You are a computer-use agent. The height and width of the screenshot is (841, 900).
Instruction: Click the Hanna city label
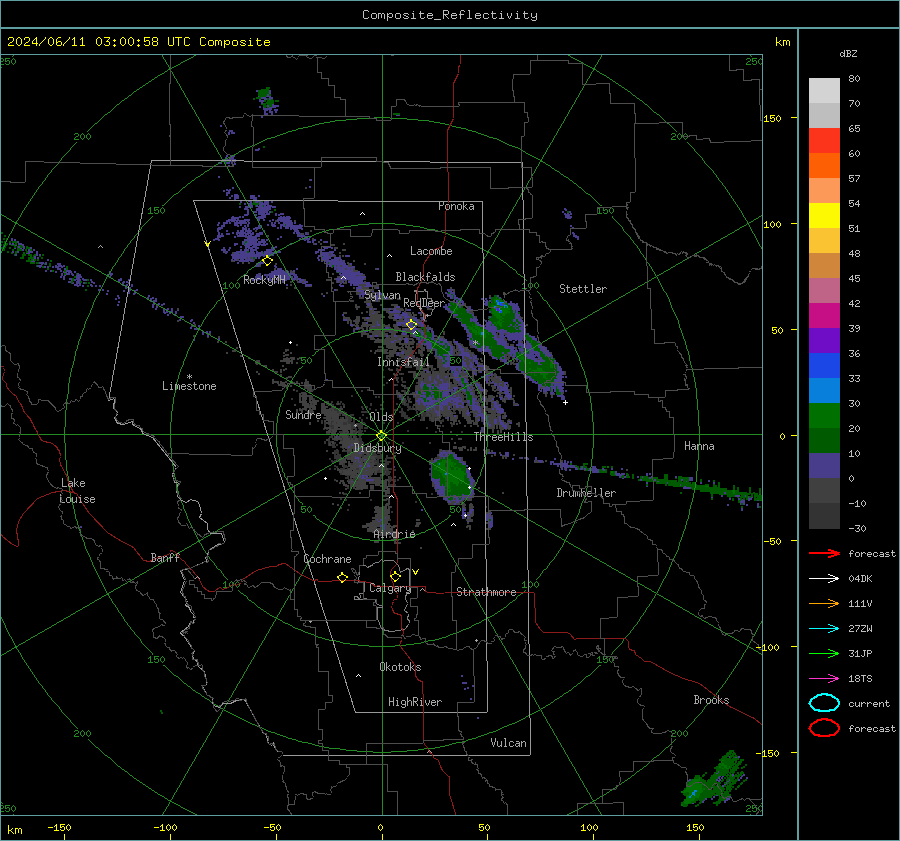pos(699,446)
